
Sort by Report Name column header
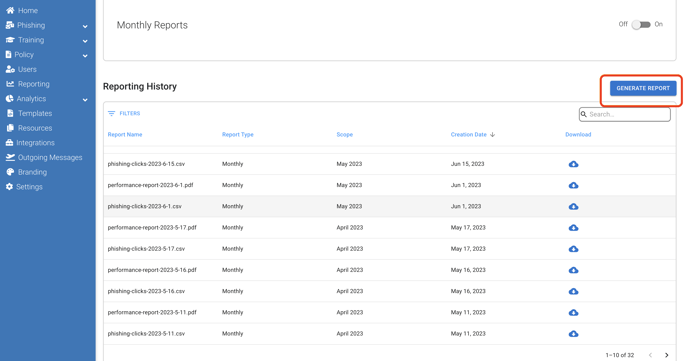[125, 135]
